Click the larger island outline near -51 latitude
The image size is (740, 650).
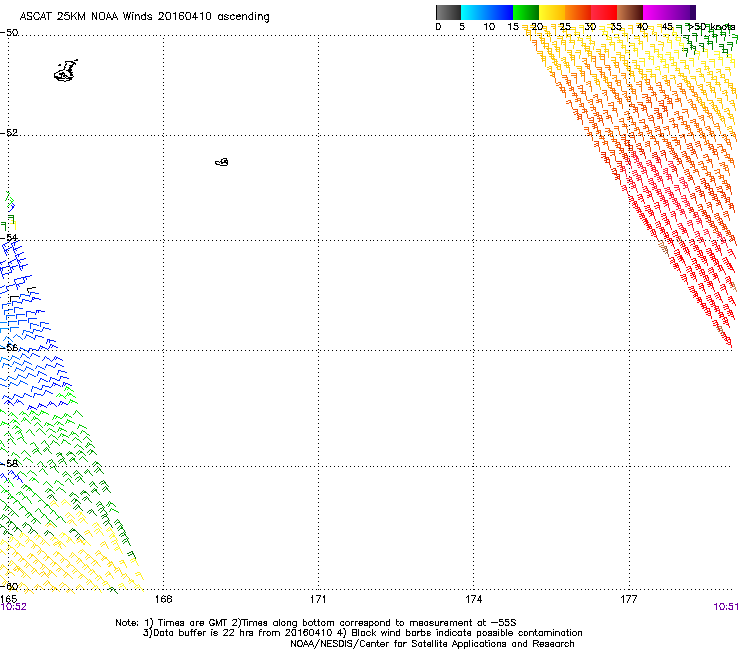pyautogui.click(x=66, y=70)
